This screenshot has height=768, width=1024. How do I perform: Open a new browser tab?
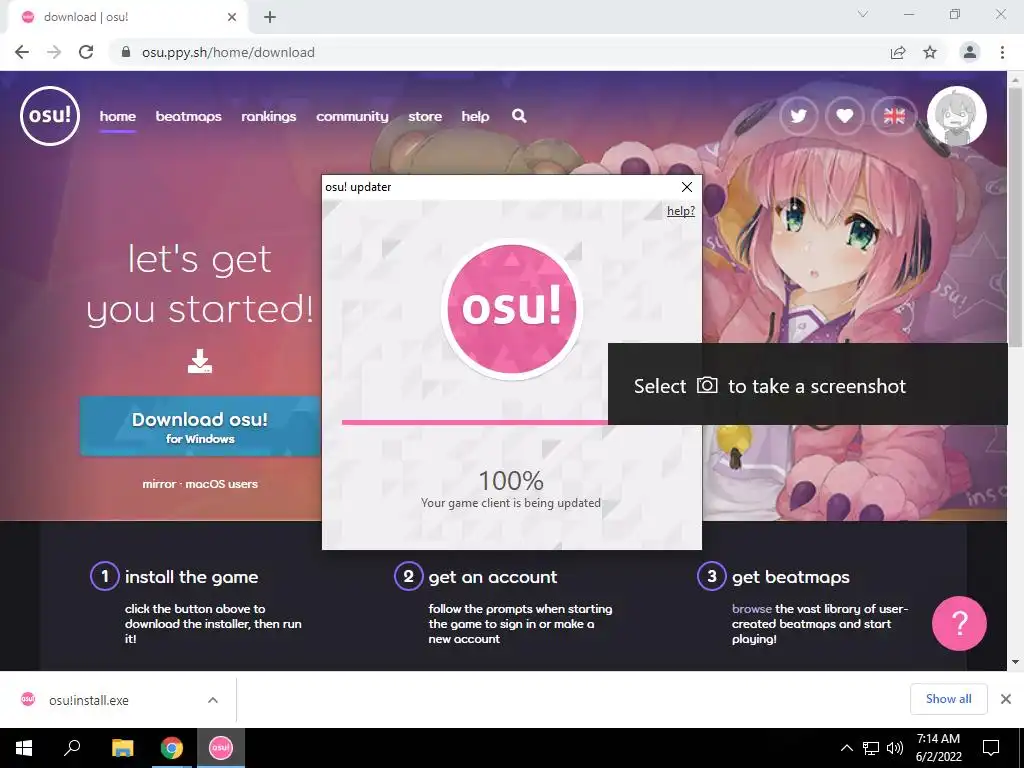click(x=270, y=17)
